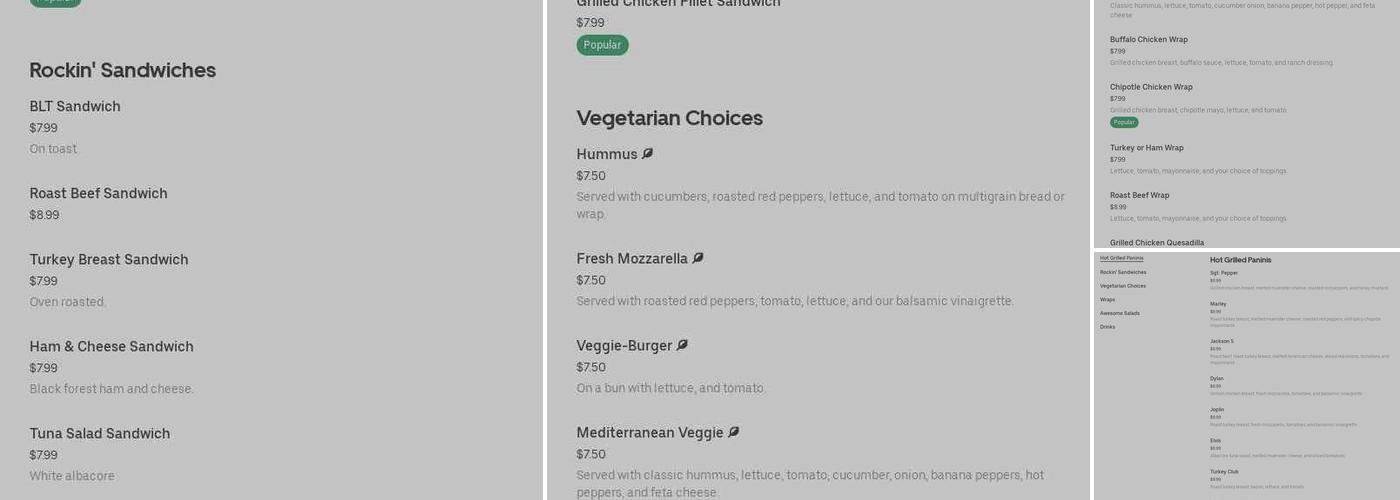The image size is (1400, 500).
Task: Choose the Sgt. Pepper panini
Action: (1224, 273)
